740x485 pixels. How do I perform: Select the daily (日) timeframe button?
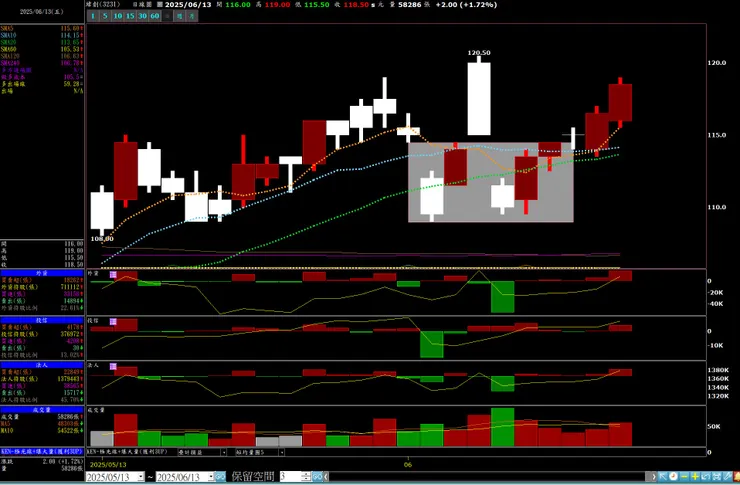point(167,16)
